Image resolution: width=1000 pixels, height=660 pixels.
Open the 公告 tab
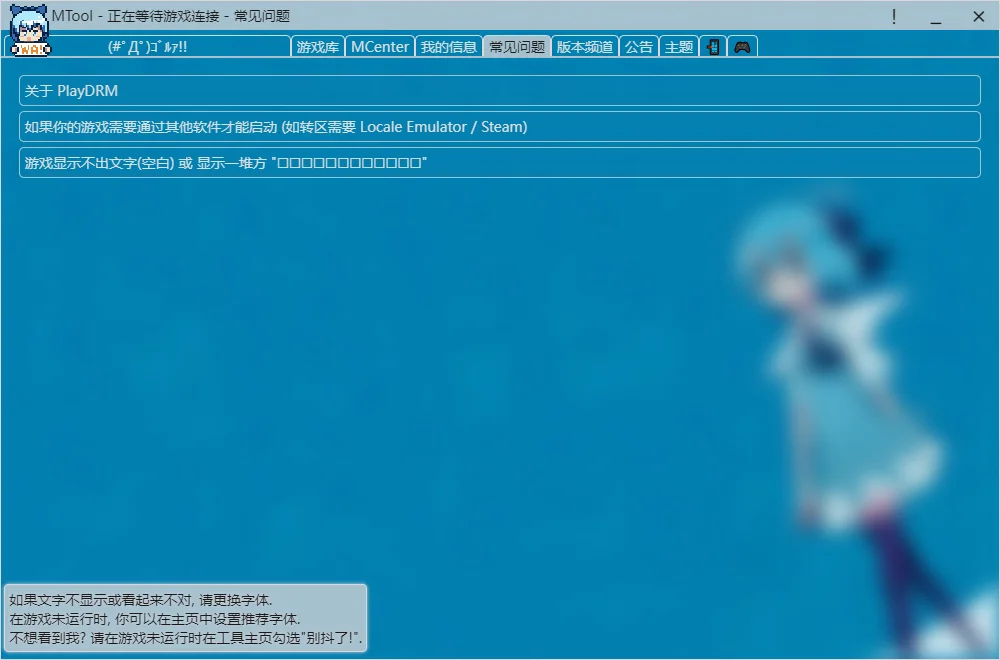coord(638,47)
